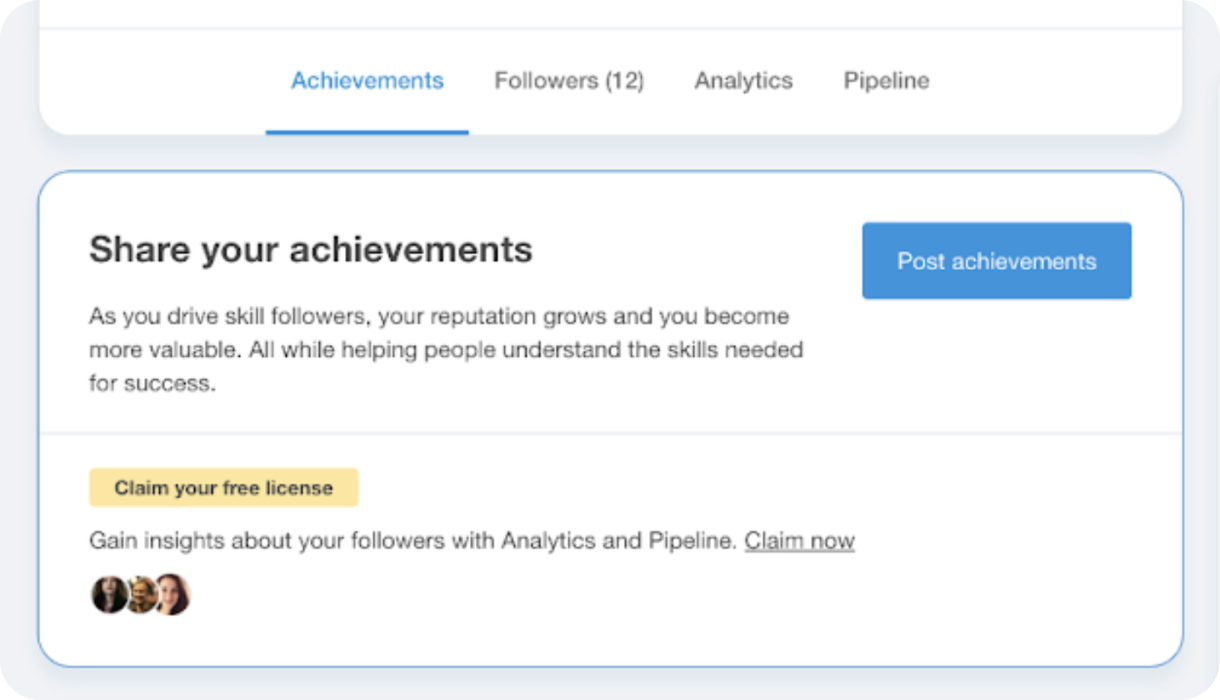Select the first follower avatar with dark hair
This screenshot has width=1220, height=700.
[x=108, y=595]
